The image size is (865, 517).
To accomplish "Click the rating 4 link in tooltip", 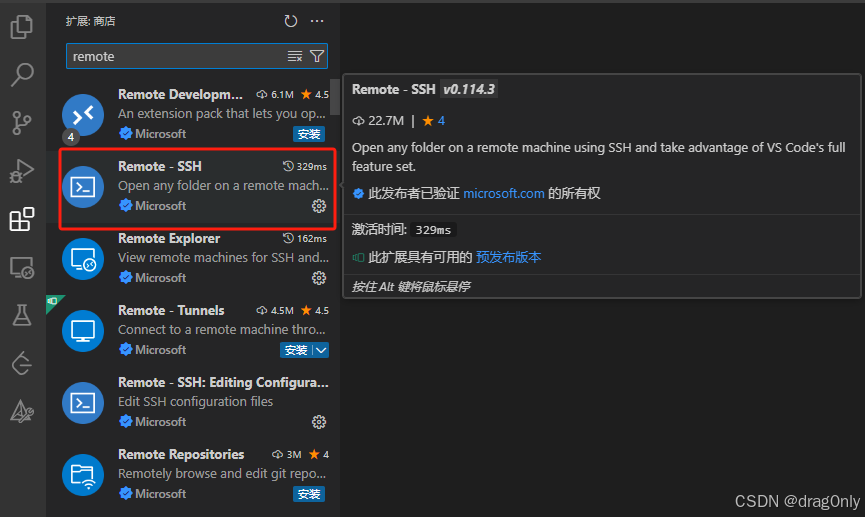I will [x=441, y=121].
